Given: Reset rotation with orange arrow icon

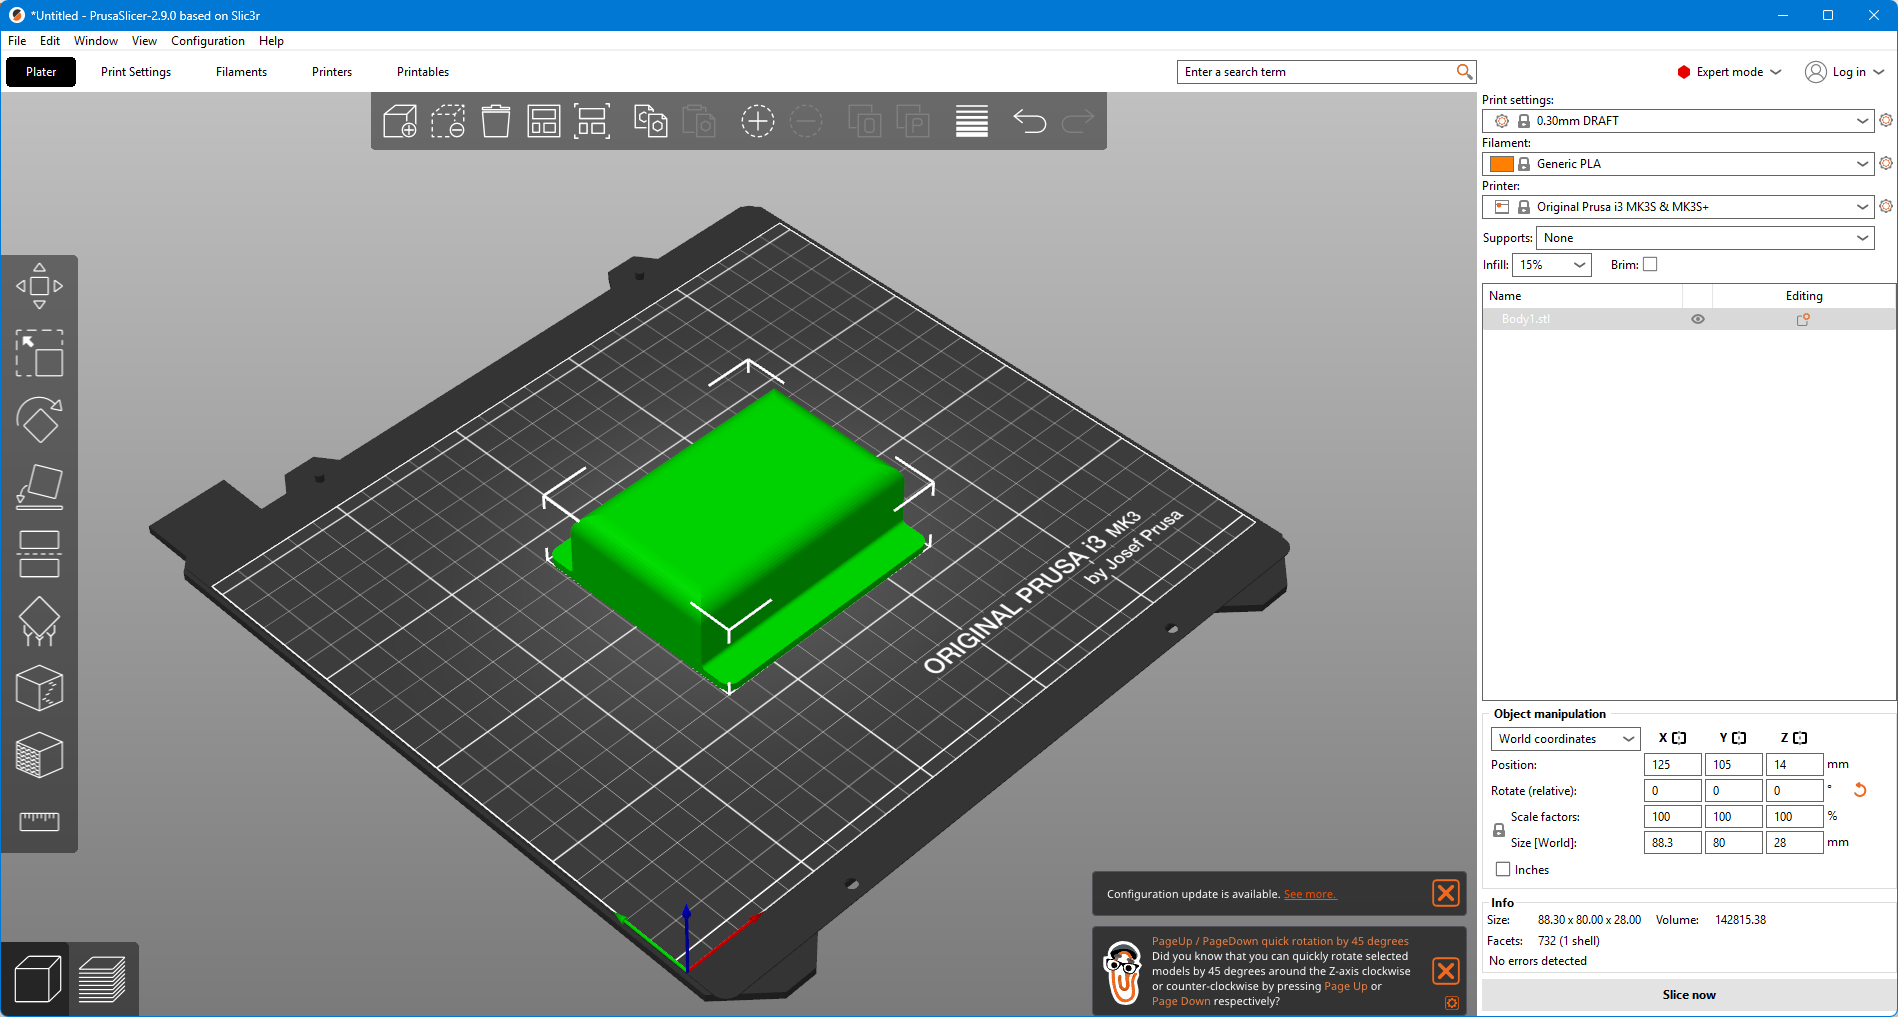Looking at the screenshot, I should point(1860,790).
